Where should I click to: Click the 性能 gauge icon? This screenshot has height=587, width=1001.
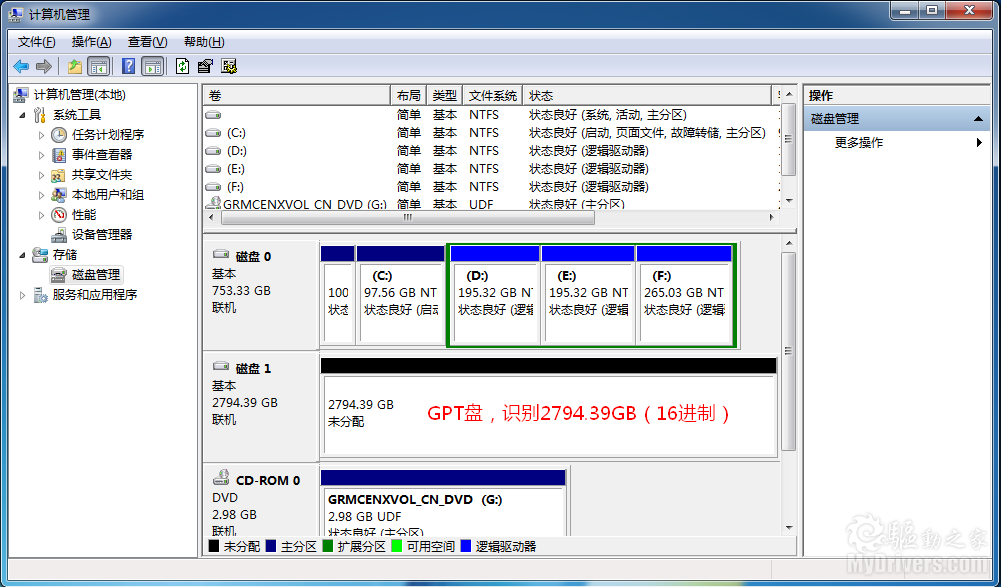pos(60,214)
